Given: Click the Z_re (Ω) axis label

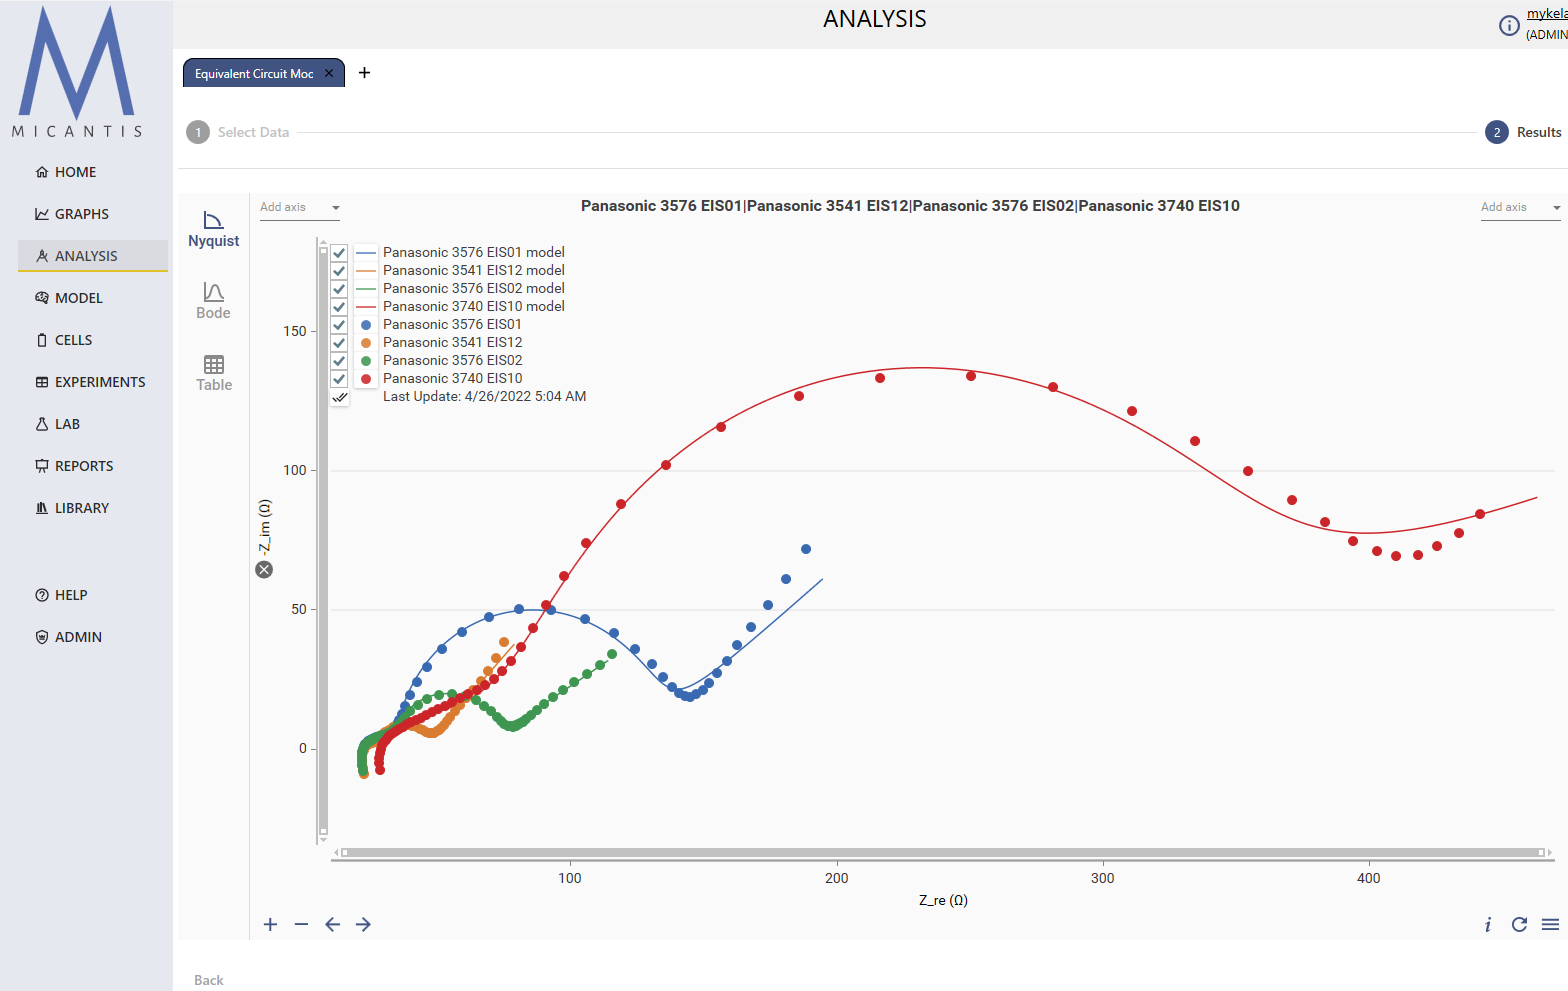Looking at the screenshot, I should tap(943, 900).
